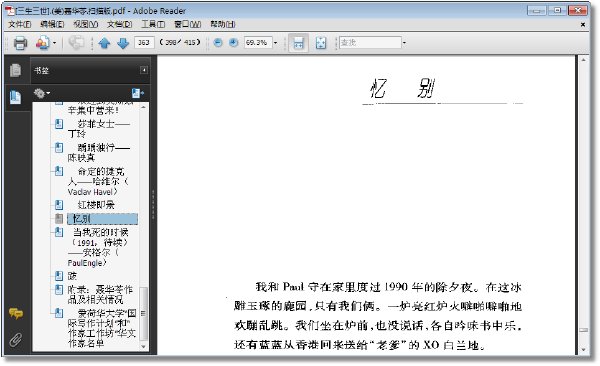600x366 pixels.
Task: Select the last bookmark listing 华文作家名单
Action: 102,328
